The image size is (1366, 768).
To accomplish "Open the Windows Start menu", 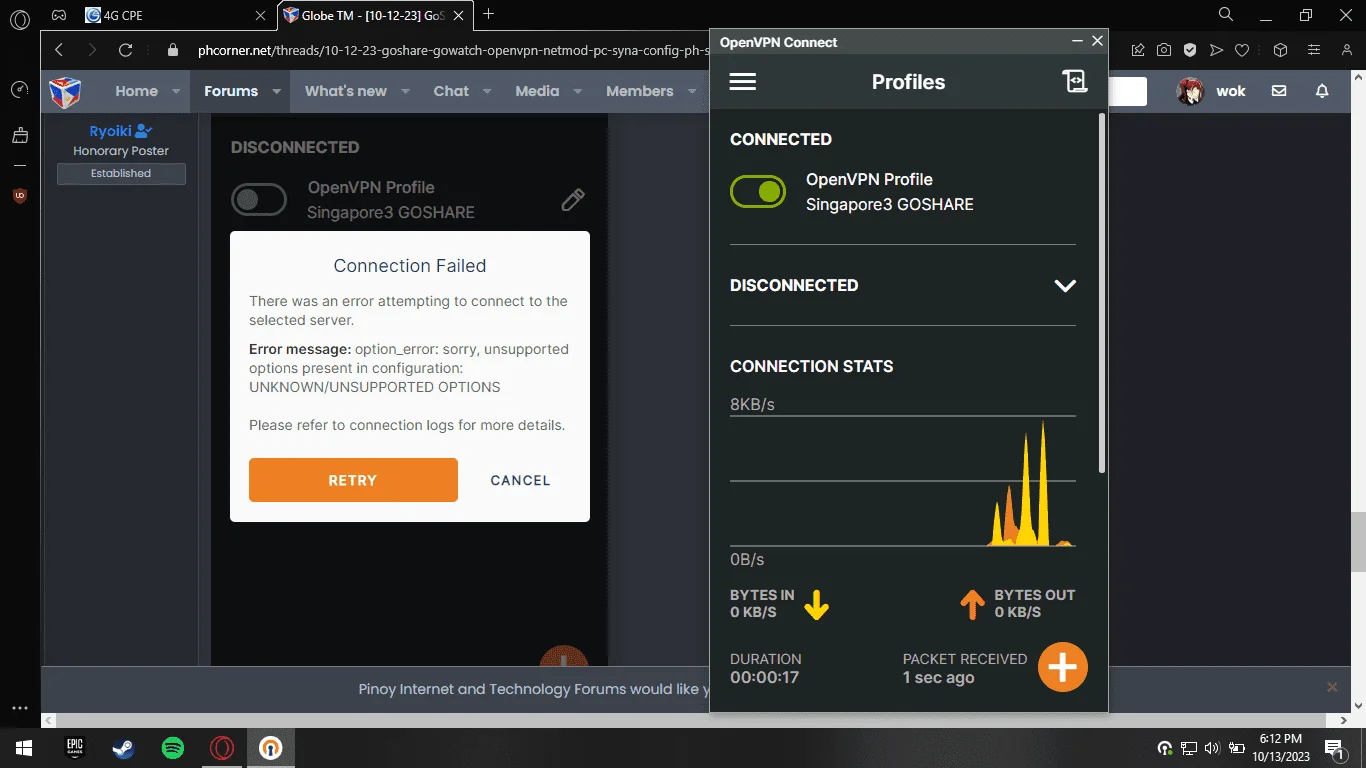I will [23, 748].
